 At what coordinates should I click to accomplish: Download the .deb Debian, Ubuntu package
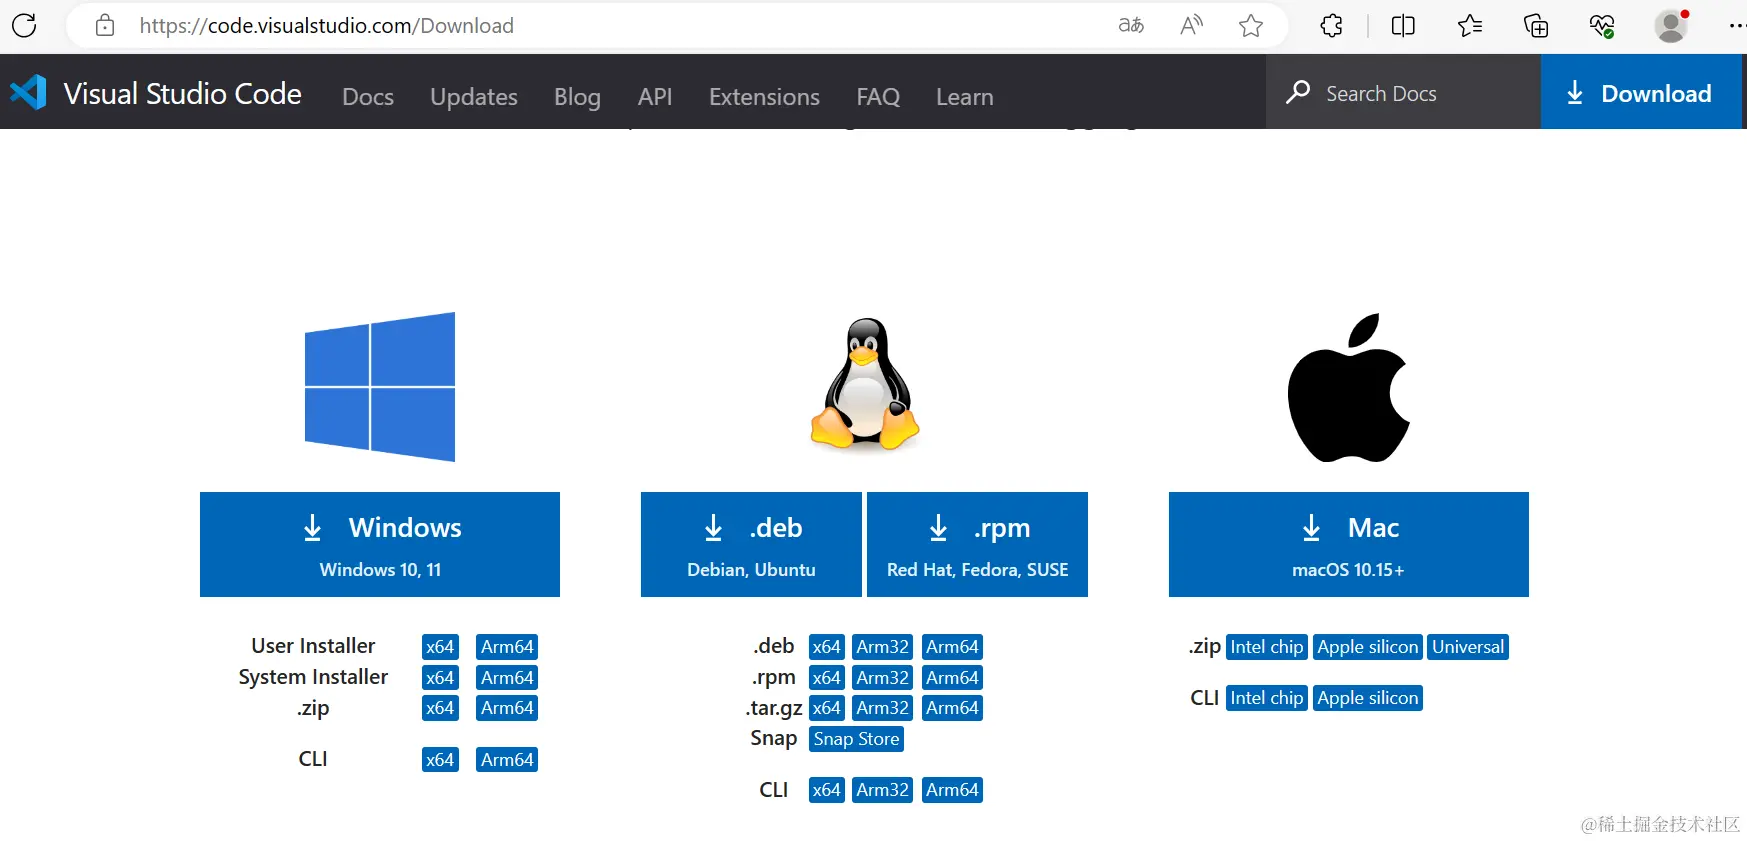pos(751,544)
